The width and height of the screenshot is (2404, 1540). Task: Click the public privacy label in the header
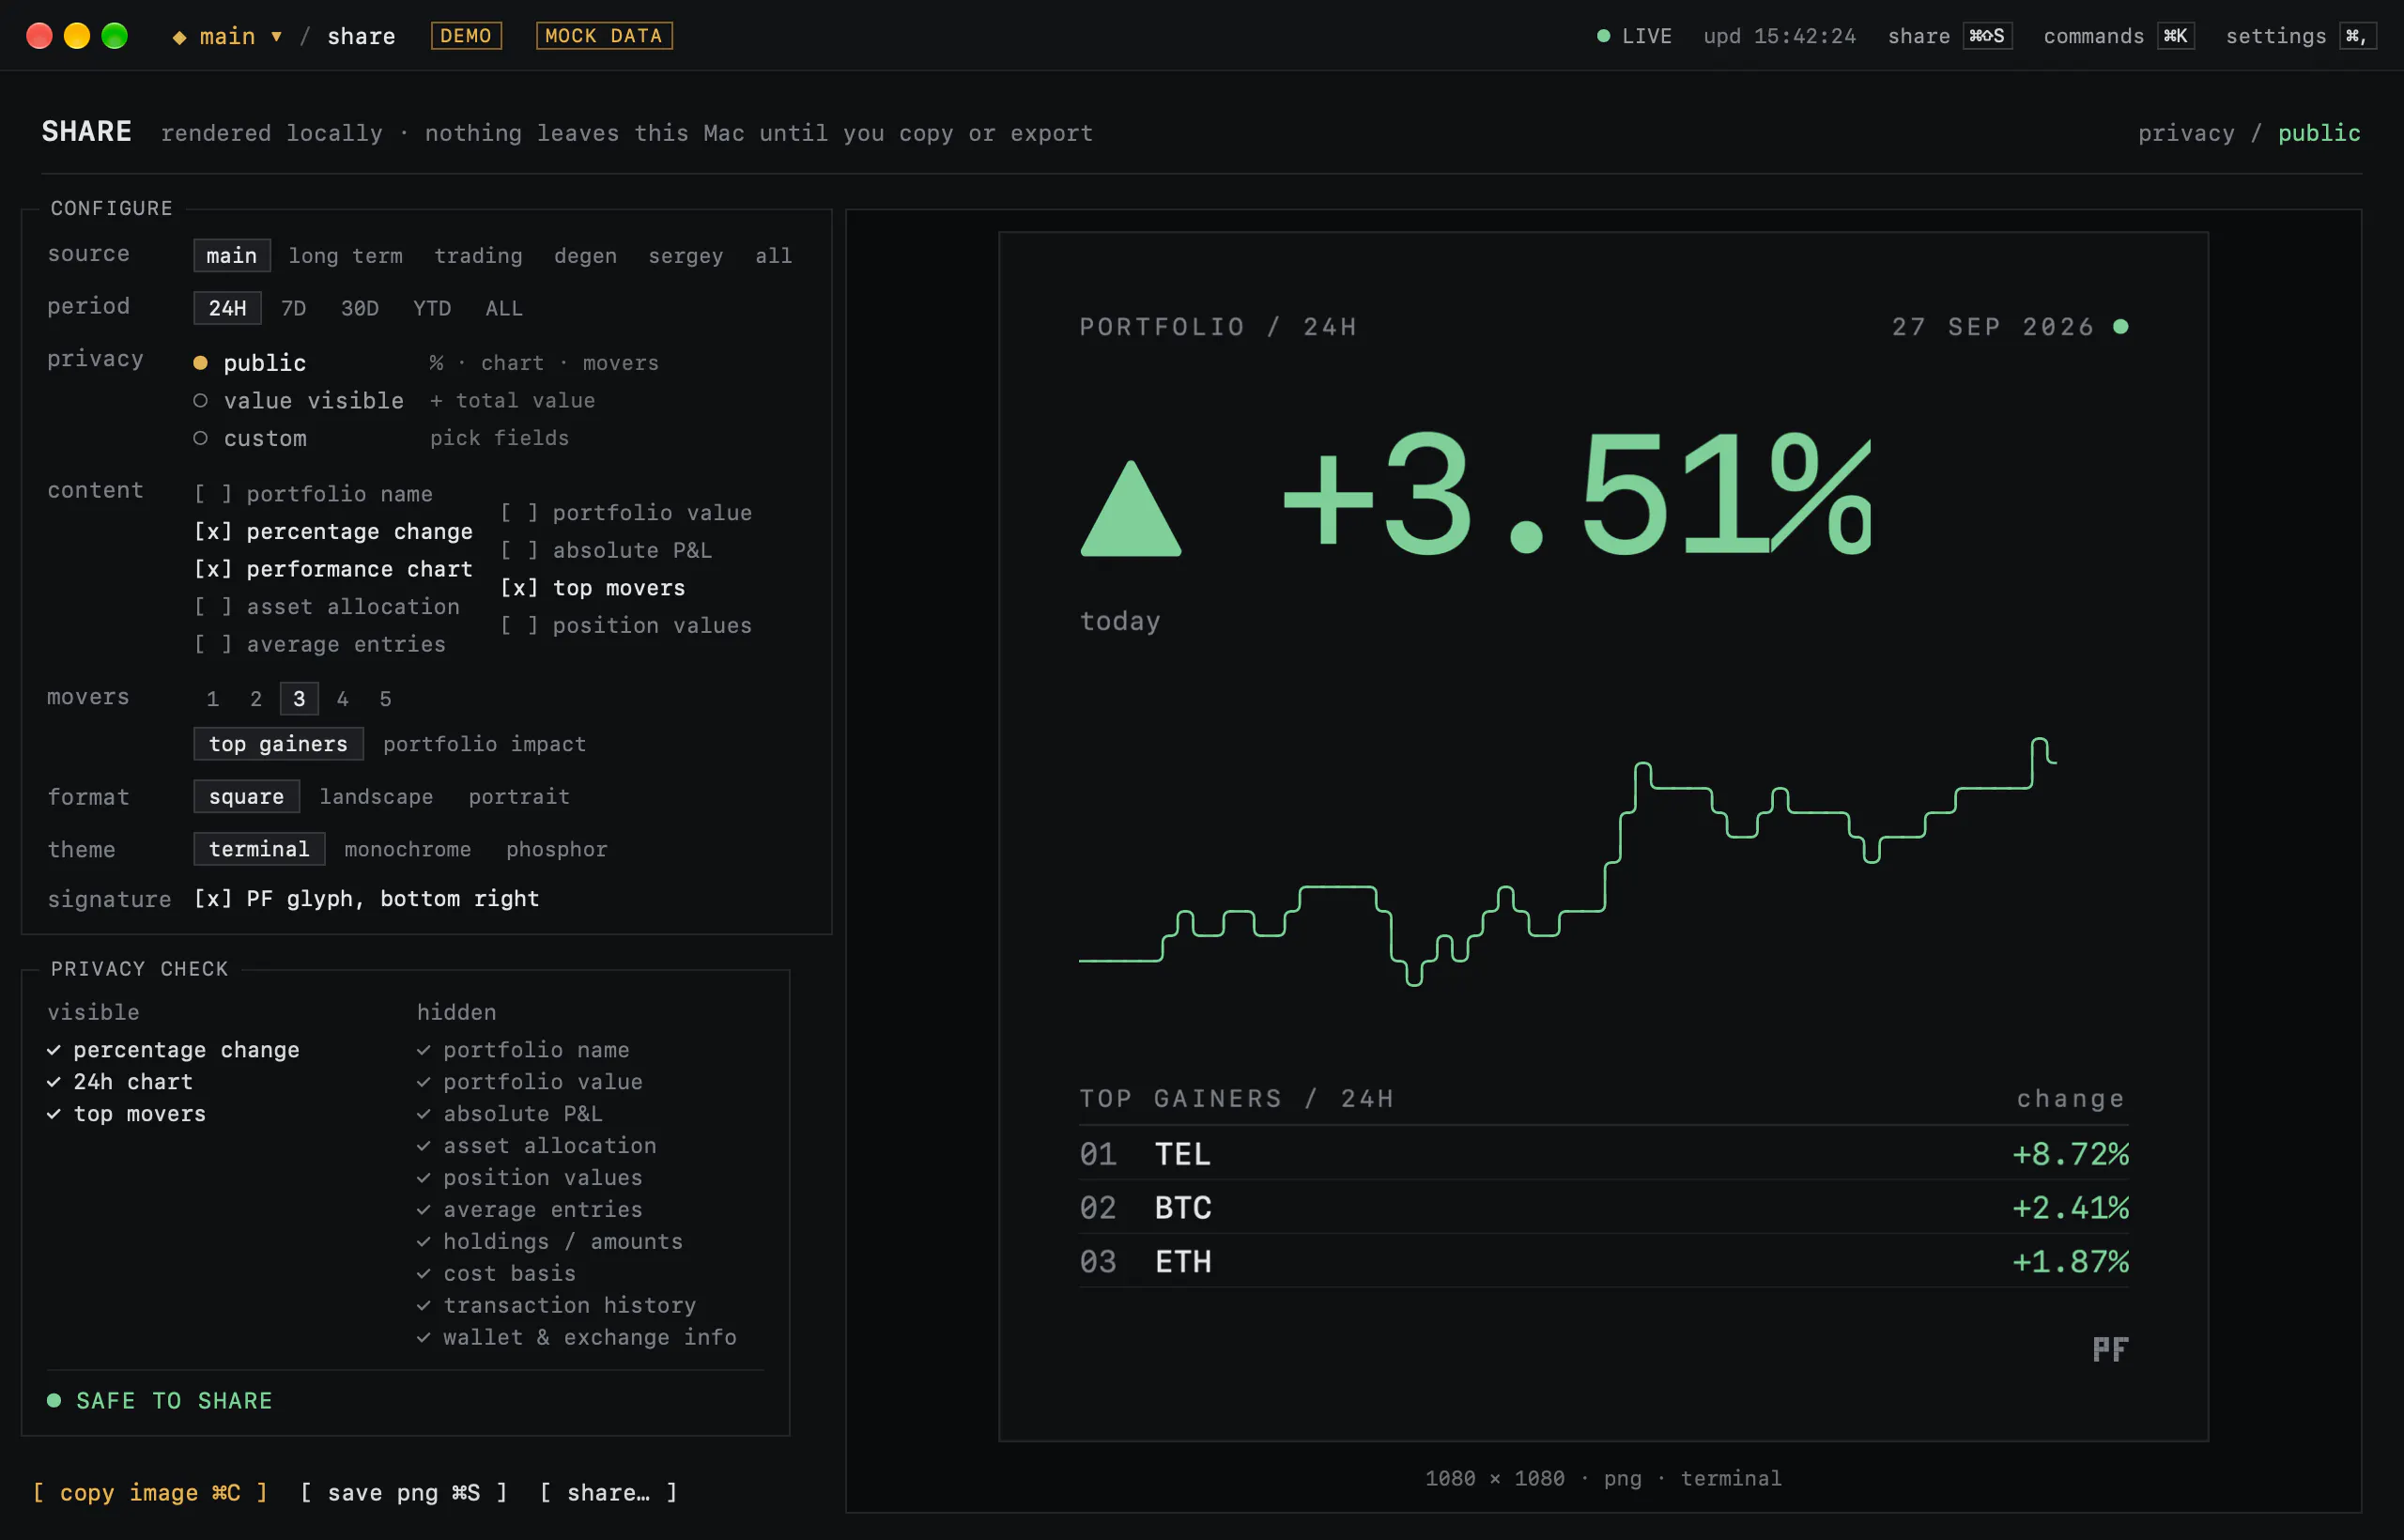click(2319, 133)
